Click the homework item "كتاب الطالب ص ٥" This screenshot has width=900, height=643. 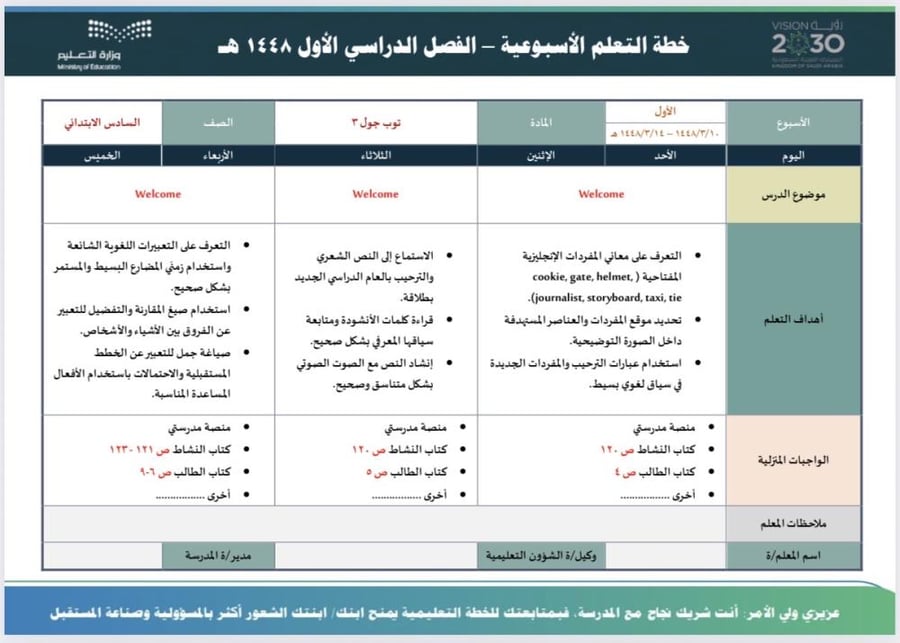(406, 472)
